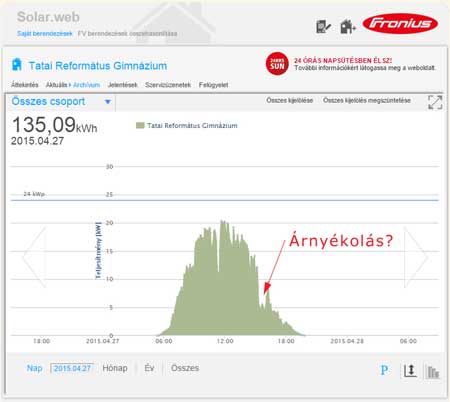Open the Aktuális menu item
Screen dimensions: 450x402
click(x=56, y=85)
